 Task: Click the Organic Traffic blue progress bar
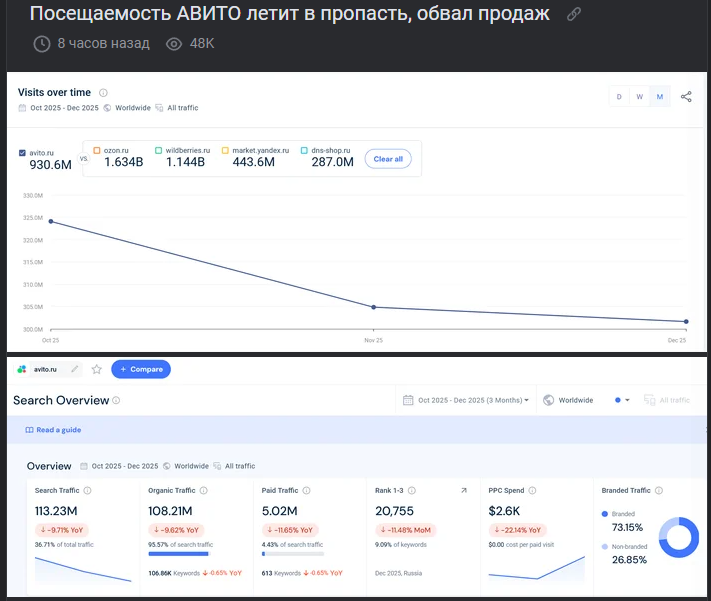178,554
